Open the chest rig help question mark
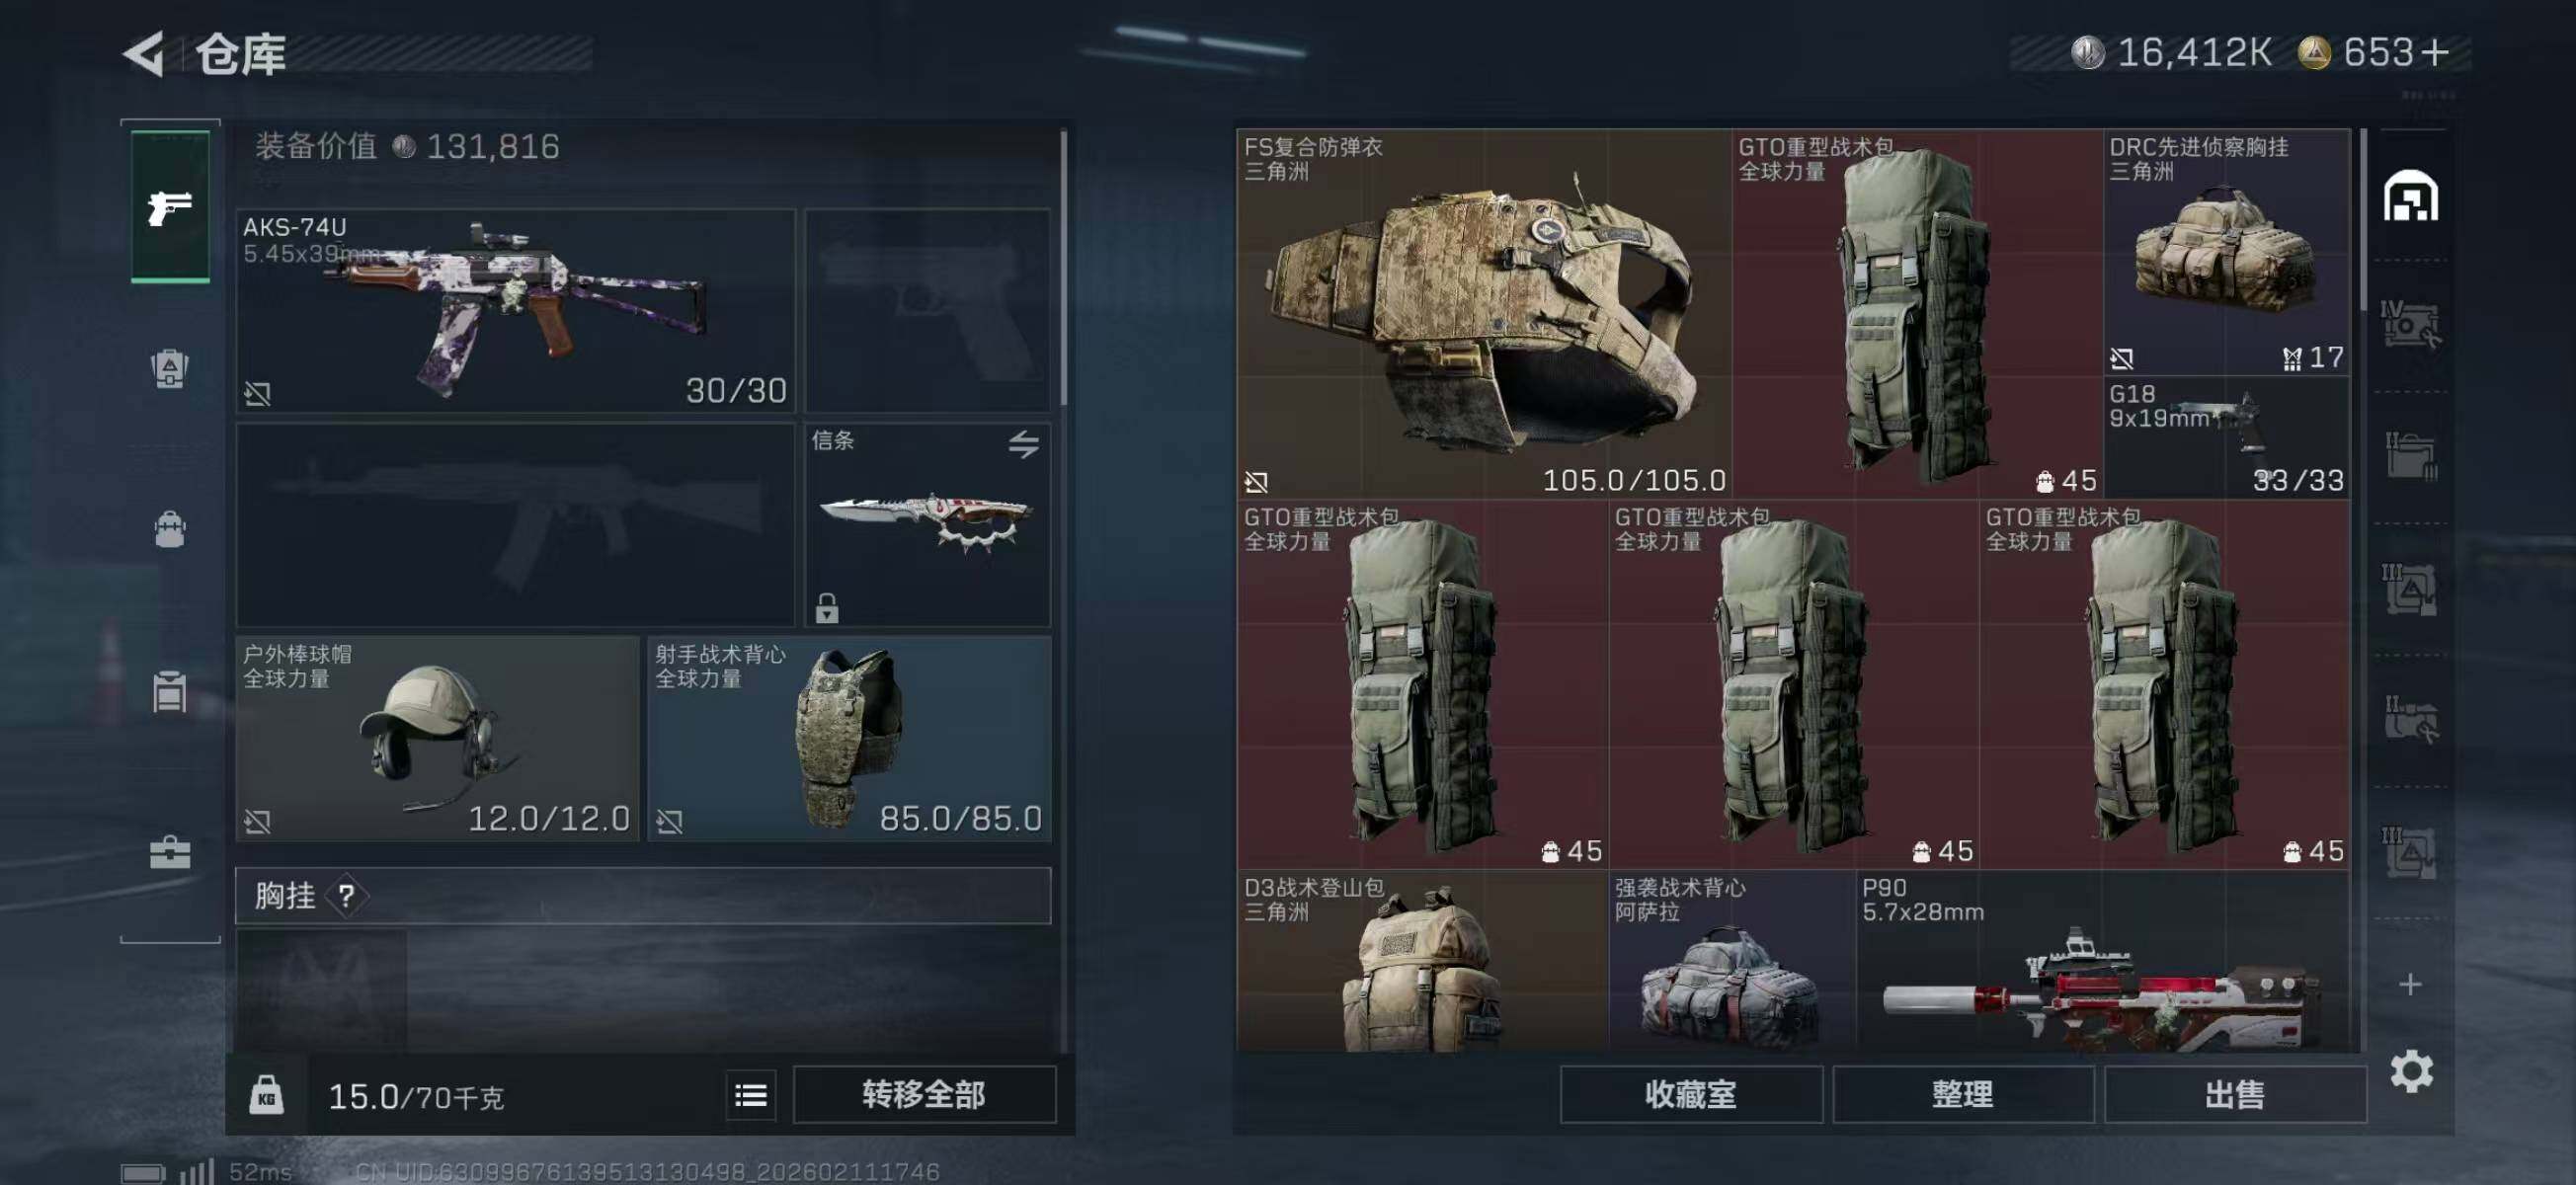Image resolution: width=2576 pixels, height=1185 pixels. 346,895
